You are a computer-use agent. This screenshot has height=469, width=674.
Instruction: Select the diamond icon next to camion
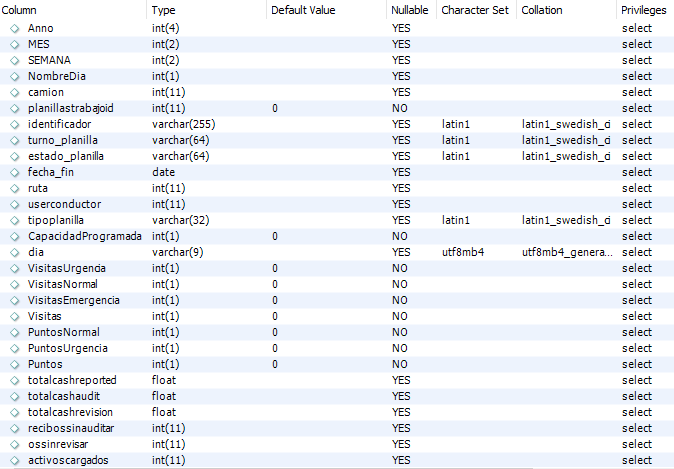click(15, 92)
